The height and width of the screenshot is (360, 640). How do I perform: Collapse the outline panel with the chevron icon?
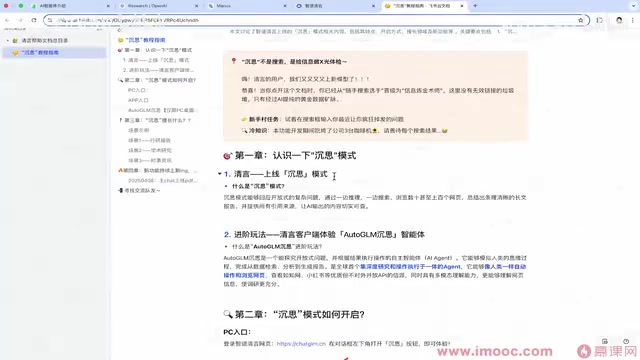click(x=119, y=30)
